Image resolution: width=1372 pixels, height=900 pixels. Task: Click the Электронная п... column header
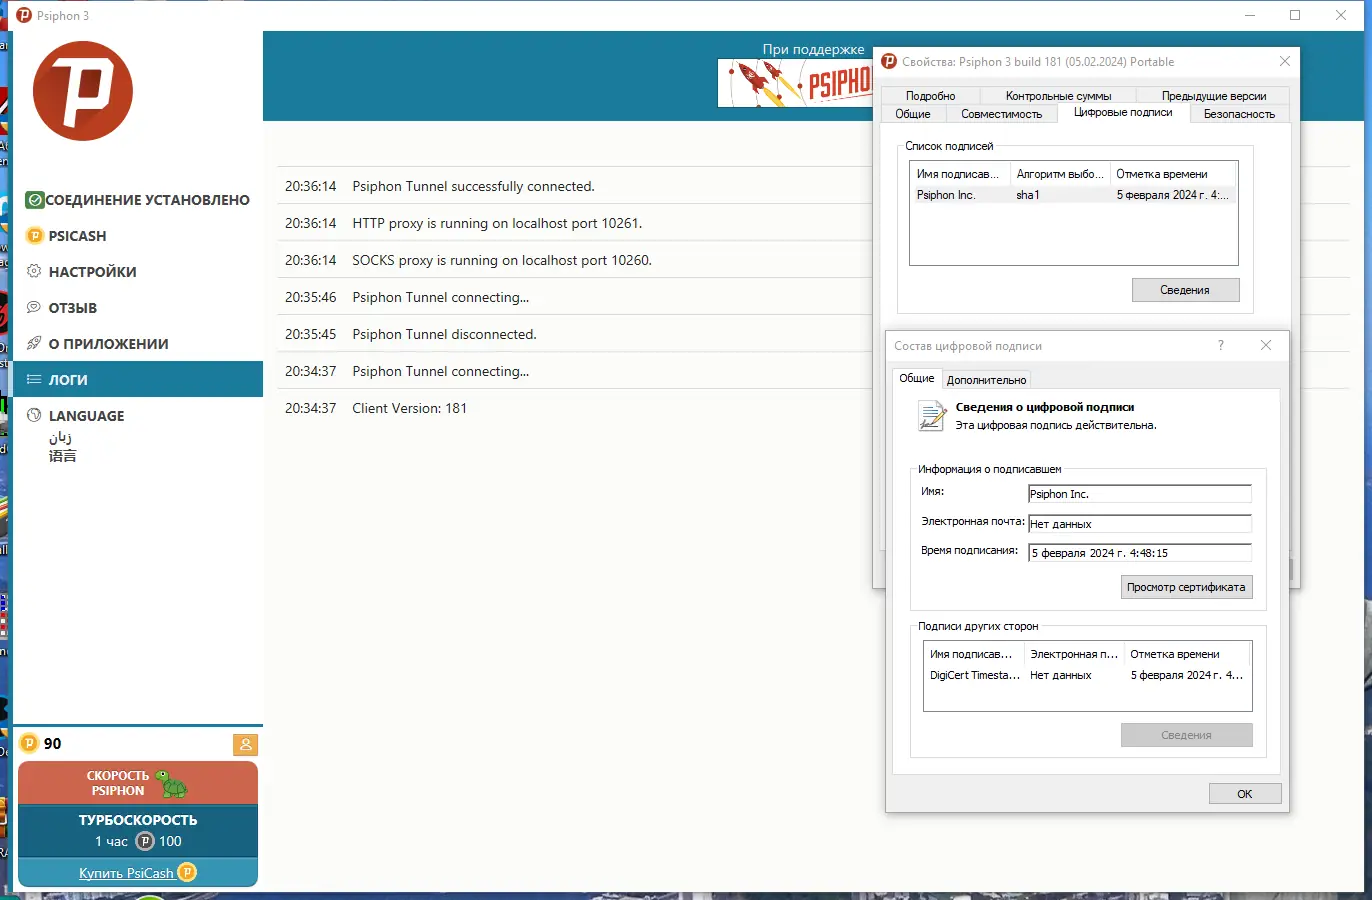pos(1074,654)
